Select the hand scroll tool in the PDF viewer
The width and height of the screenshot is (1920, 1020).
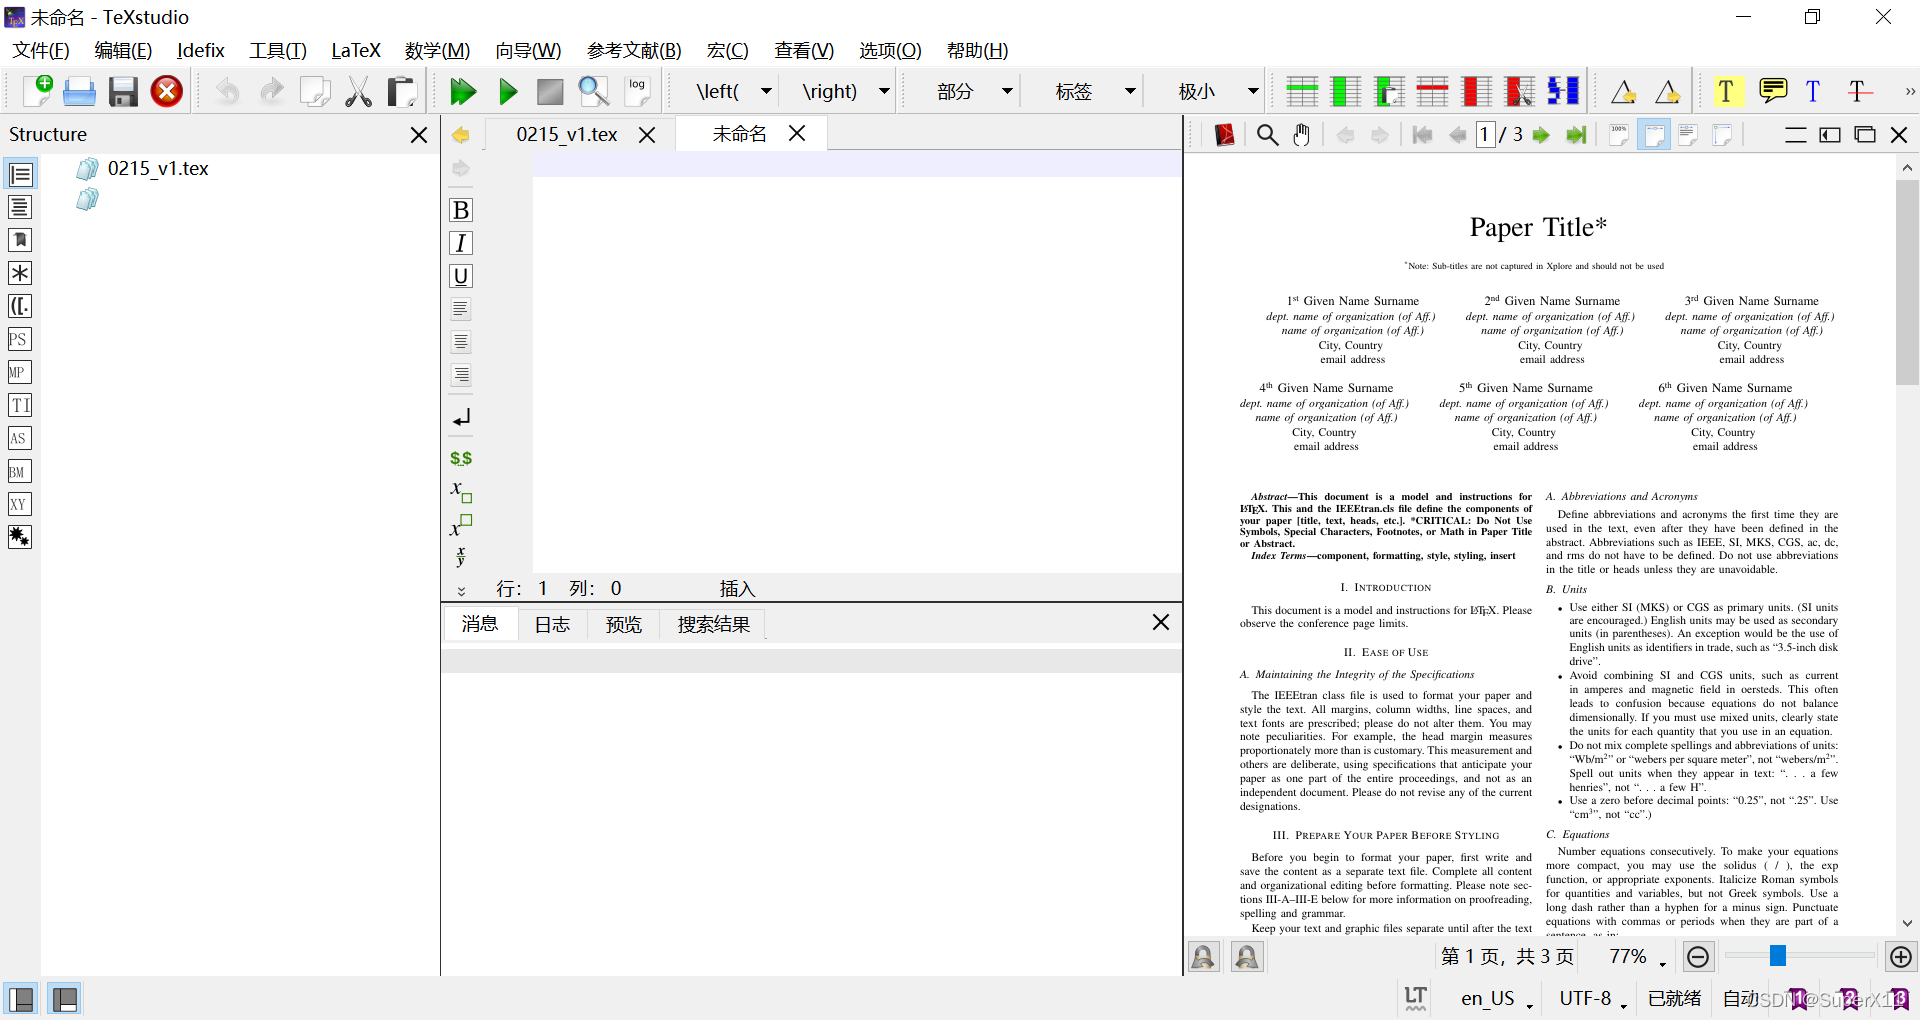tap(1301, 135)
